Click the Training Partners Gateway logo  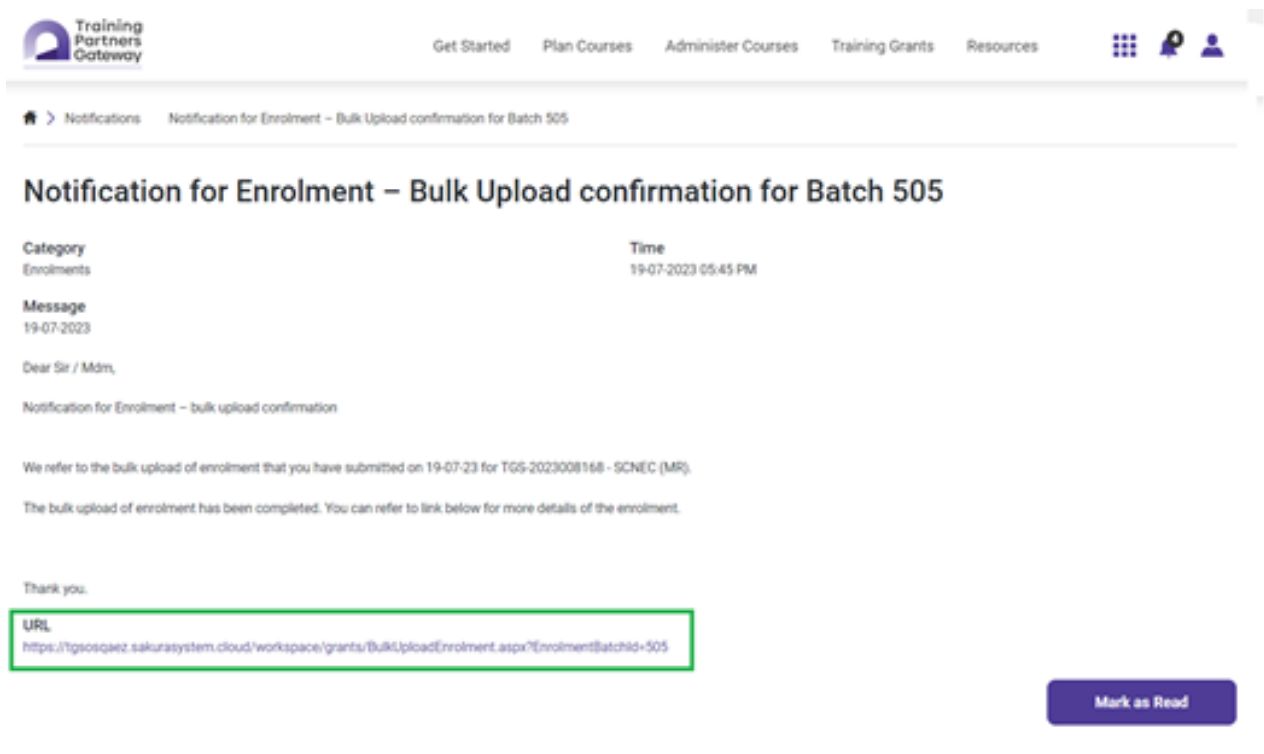tap(84, 42)
